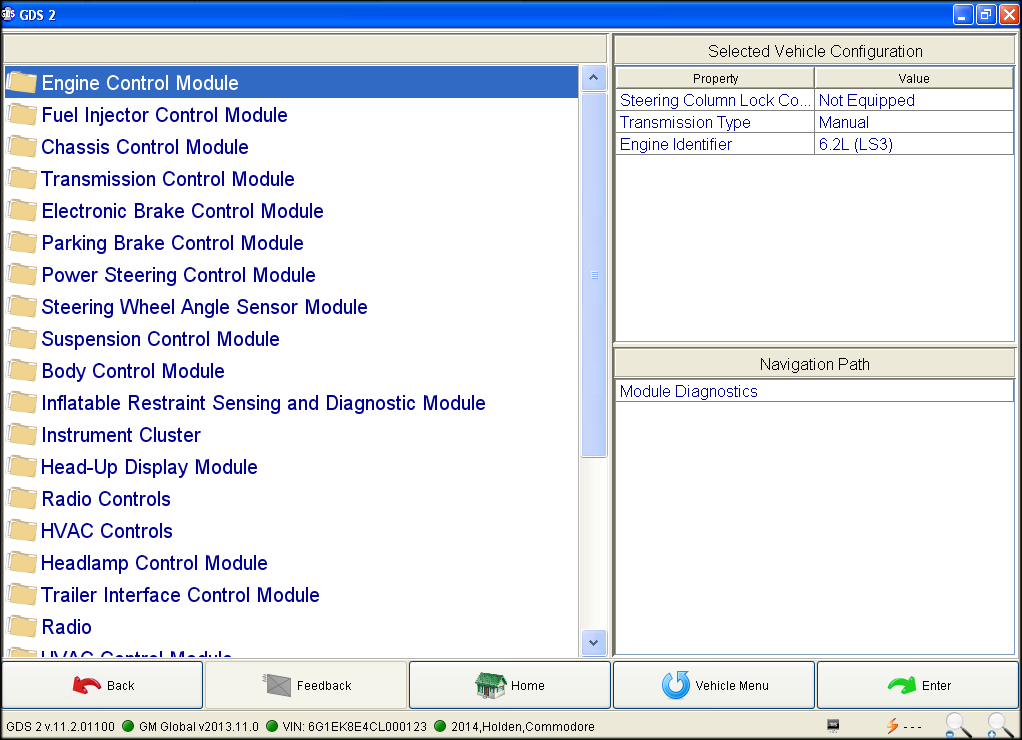Click the Head-Up Display Module folder icon
The height and width of the screenshot is (740, 1022).
coord(22,466)
